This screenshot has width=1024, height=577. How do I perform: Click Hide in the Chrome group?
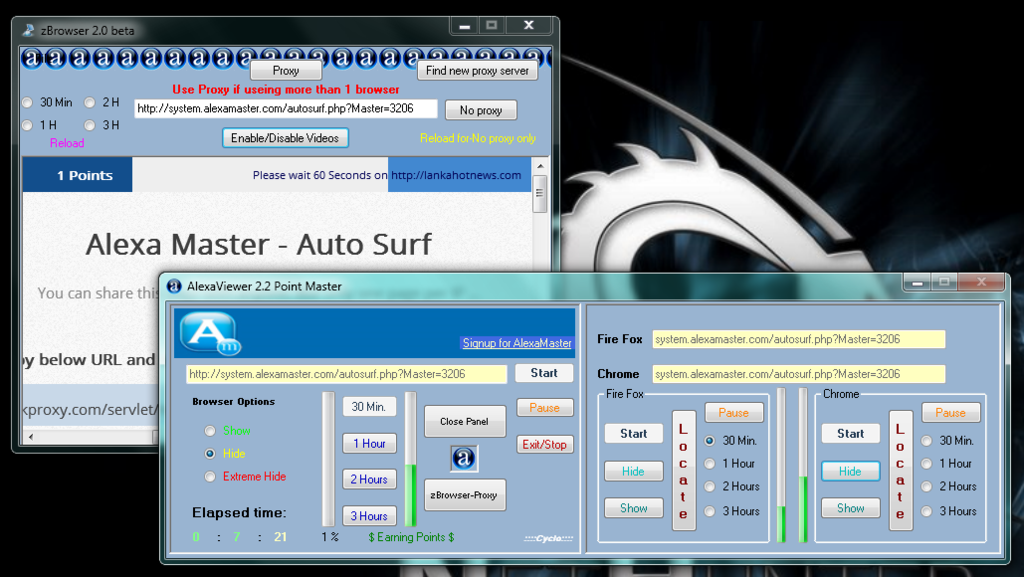(x=850, y=471)
